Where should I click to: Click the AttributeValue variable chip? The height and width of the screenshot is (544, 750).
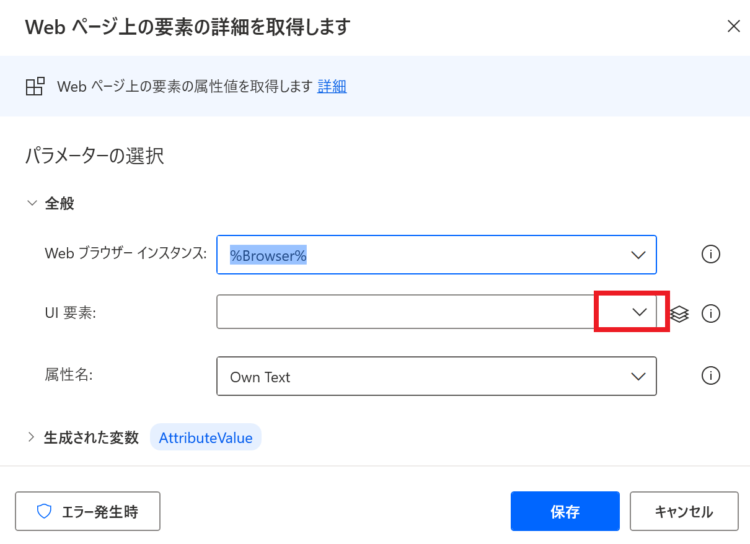click(206, 437)
